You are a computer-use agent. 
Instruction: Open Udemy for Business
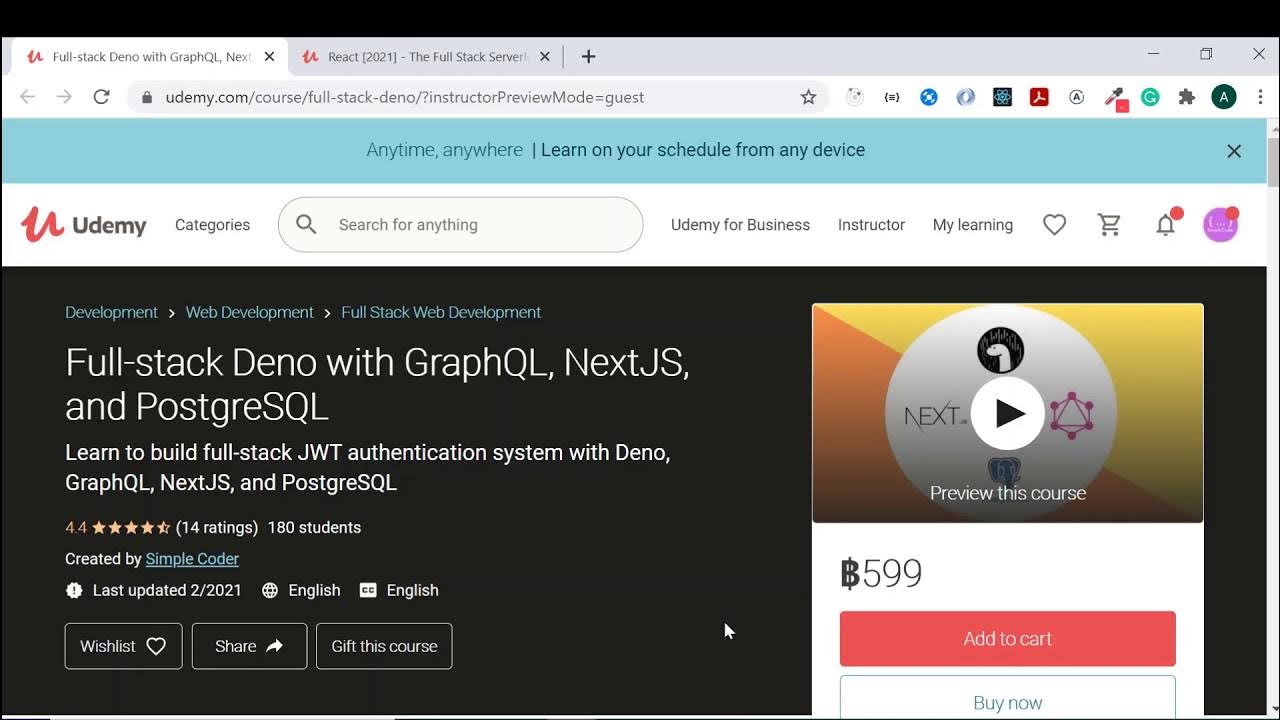coord(740,225)
